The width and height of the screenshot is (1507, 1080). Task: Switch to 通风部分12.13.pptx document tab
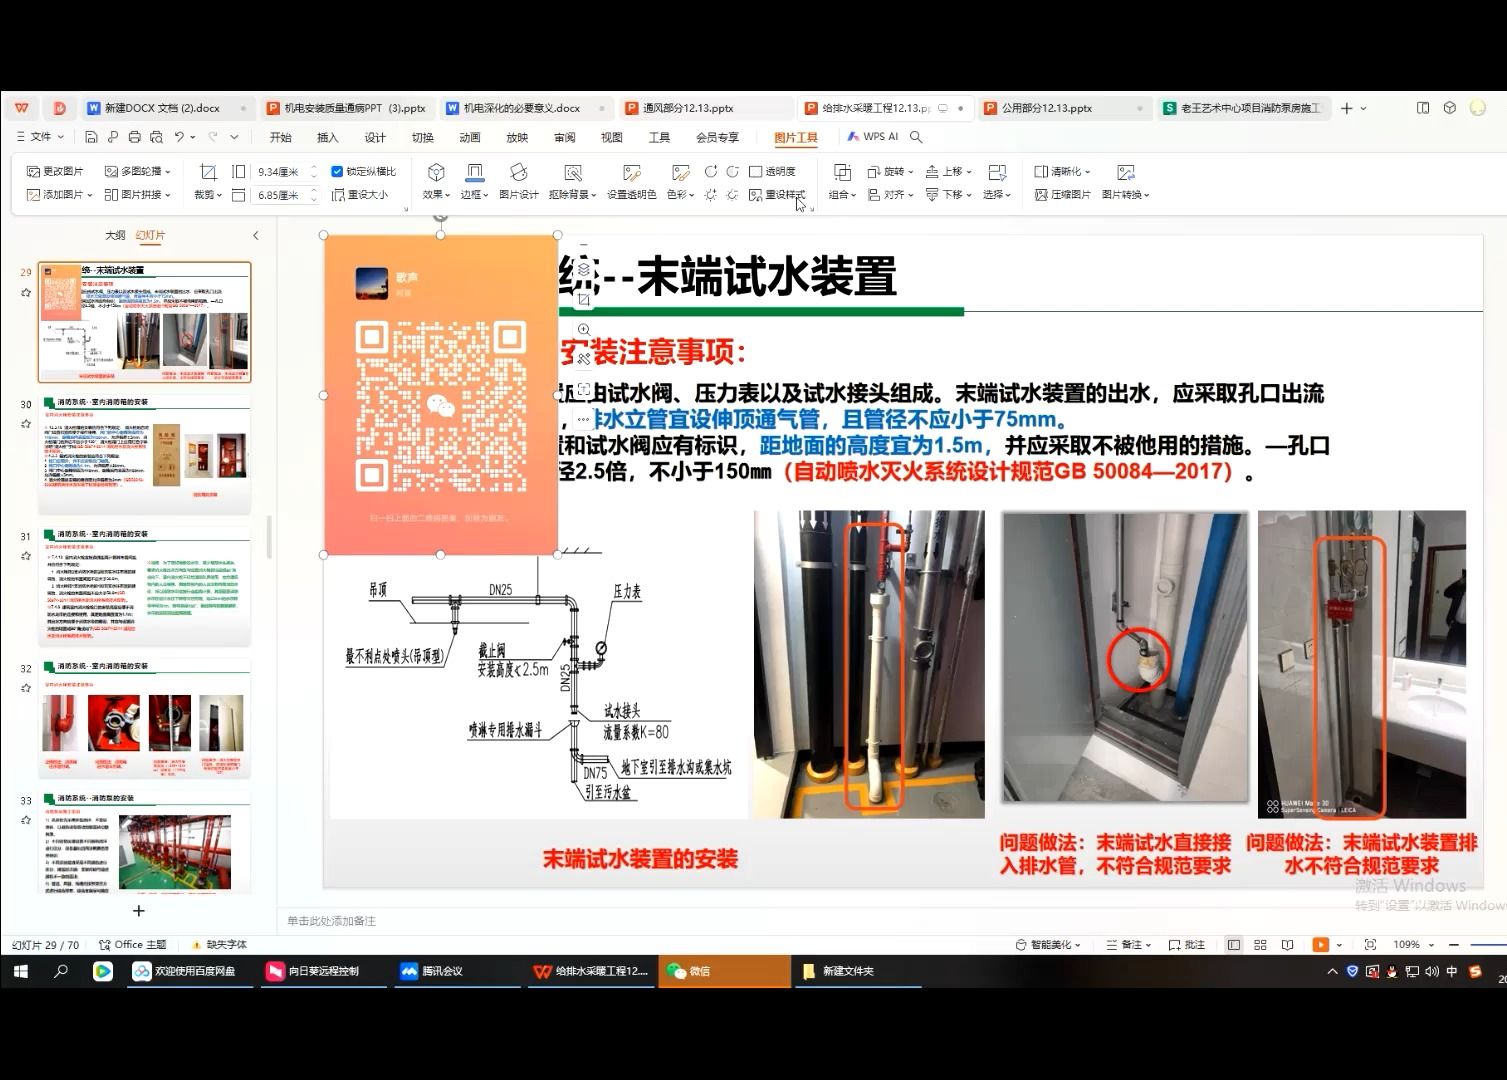coord(707,108)
